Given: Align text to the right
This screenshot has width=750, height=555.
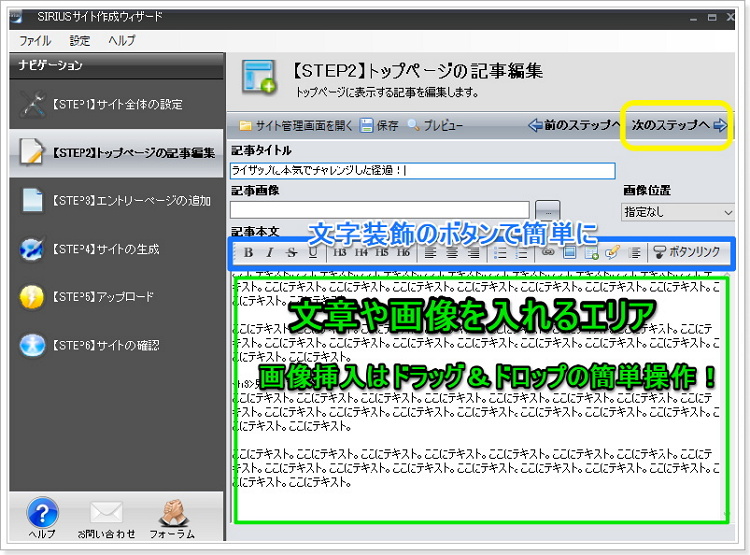Looking at the screenshot, I should tap(474, 253).
